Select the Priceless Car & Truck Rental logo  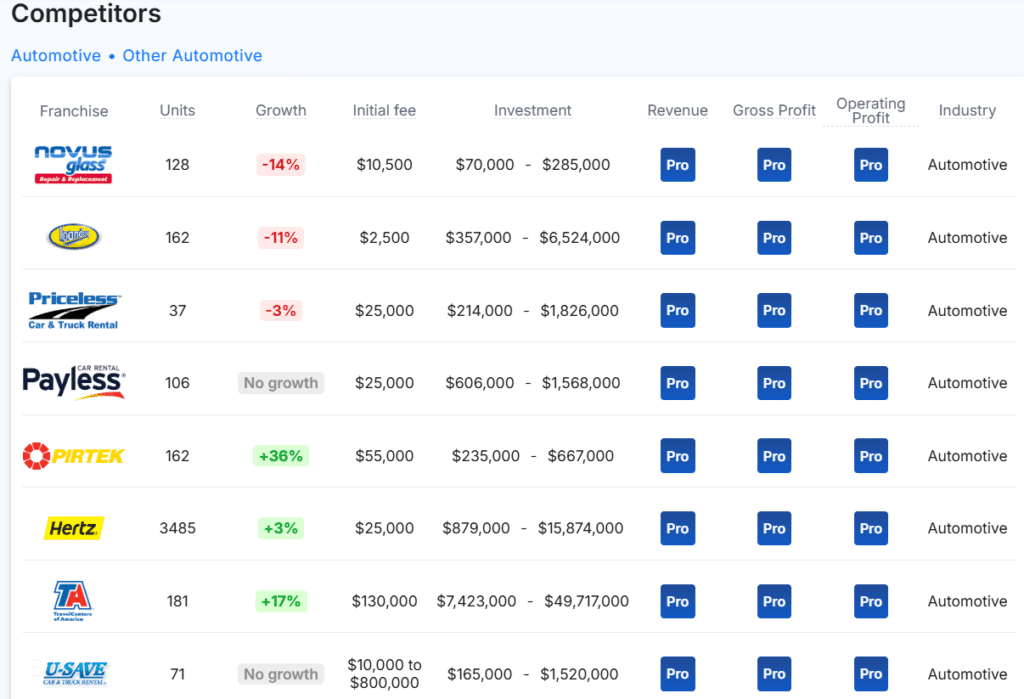pyautogui.click(x=73, y=310)
